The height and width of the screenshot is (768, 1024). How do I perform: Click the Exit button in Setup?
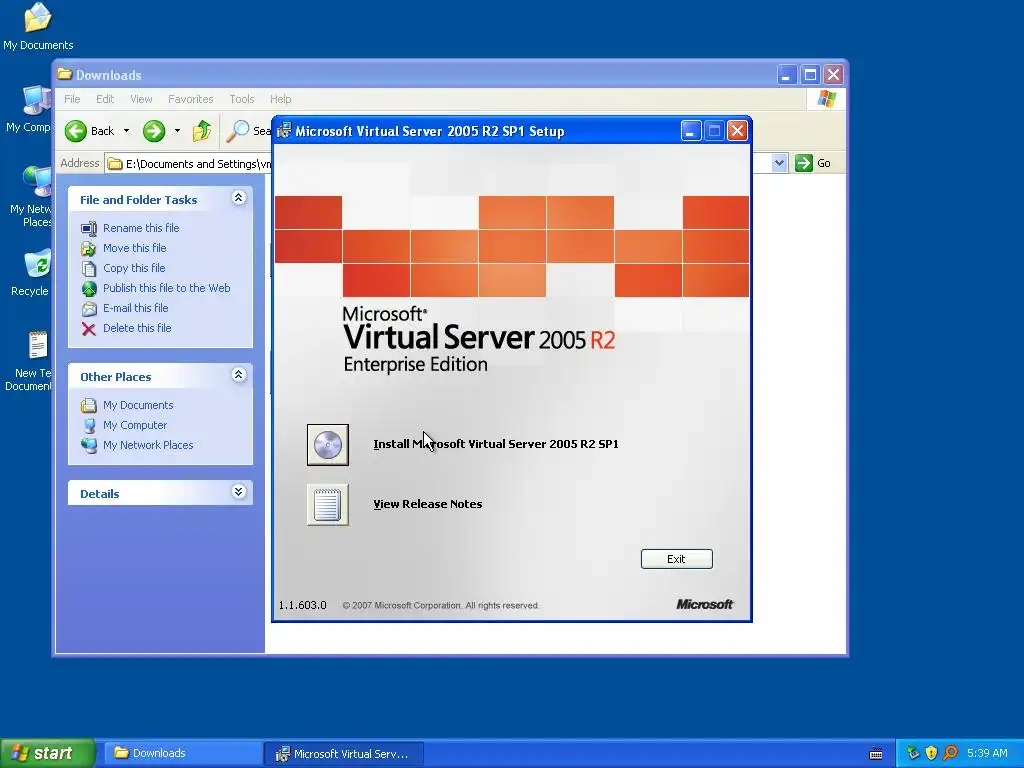point(677,559)
